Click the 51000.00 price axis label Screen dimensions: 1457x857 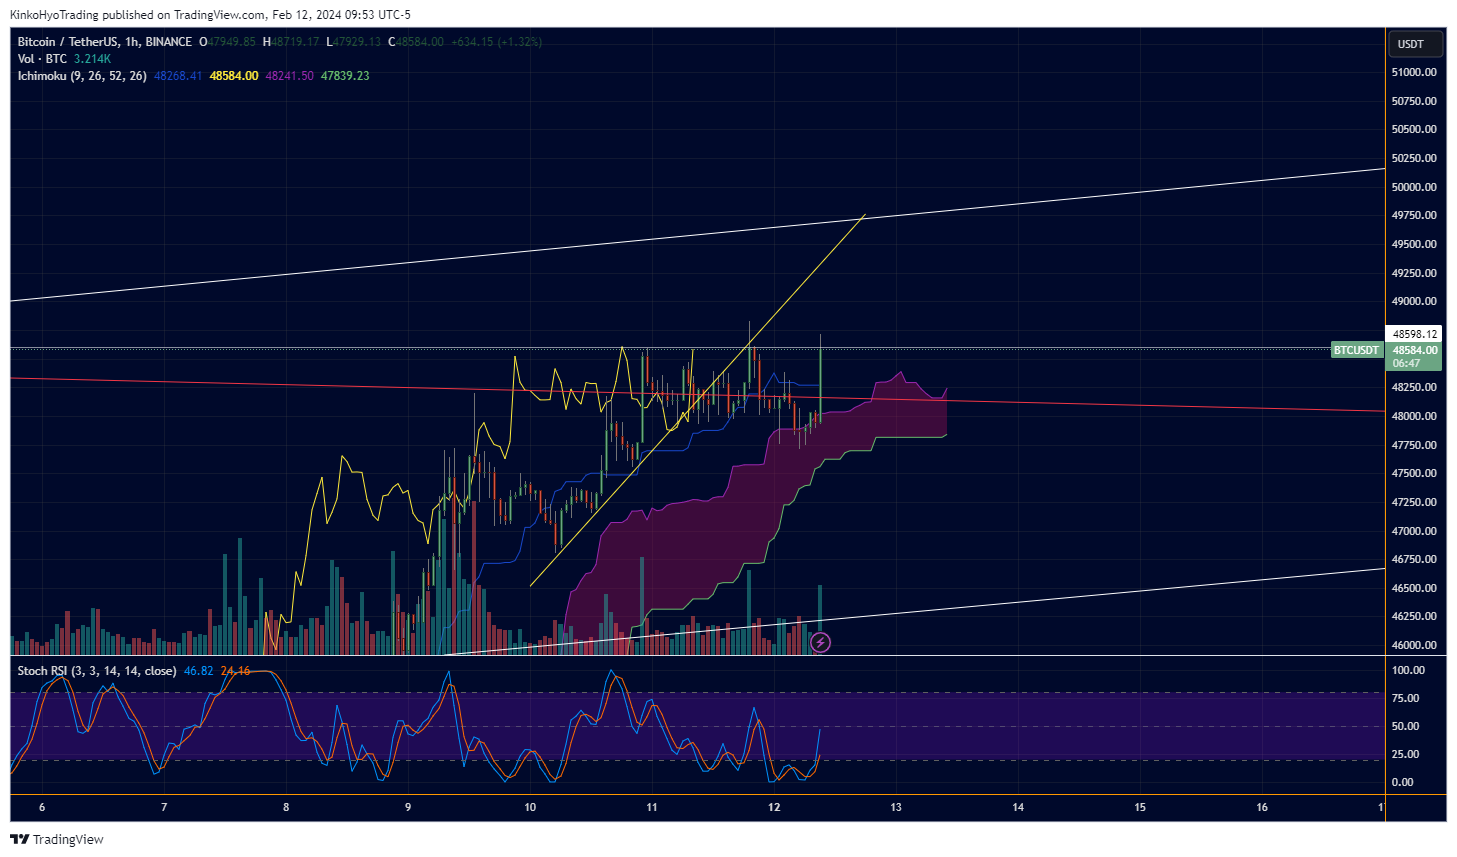[1414, 72]
